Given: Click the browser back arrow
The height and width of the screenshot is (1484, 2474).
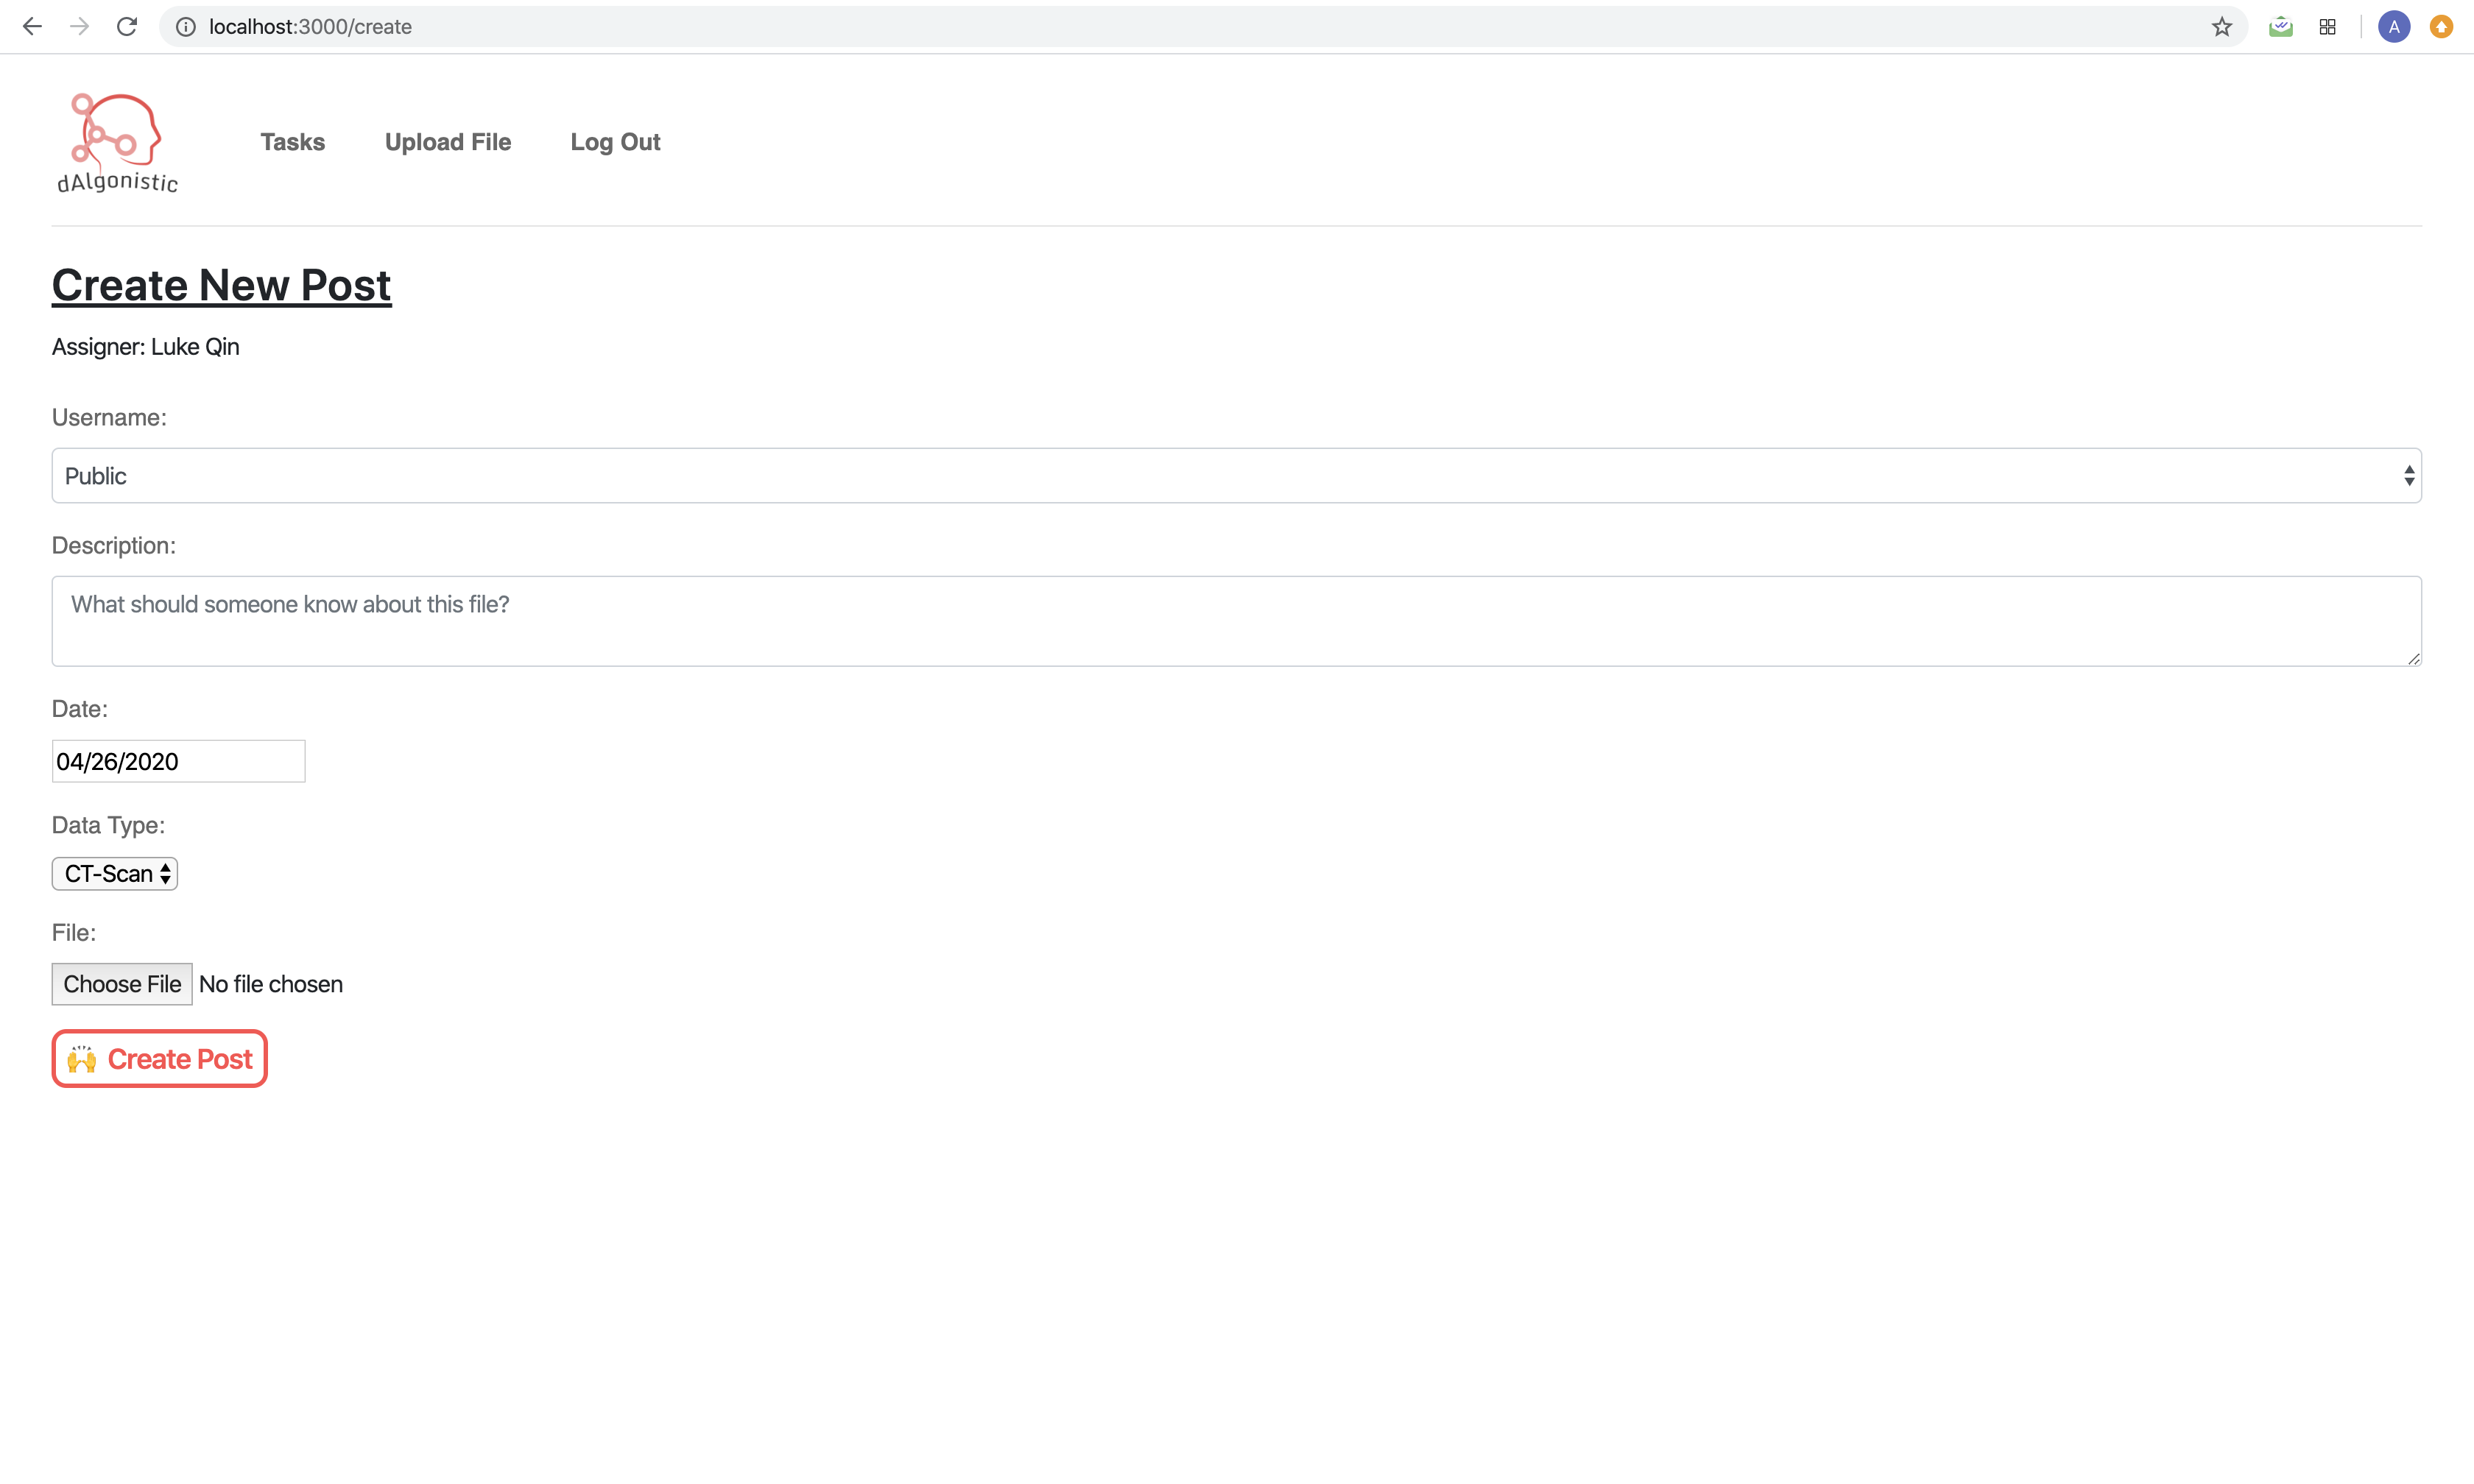Looking at the screenshot, I should tap(32, 27).
